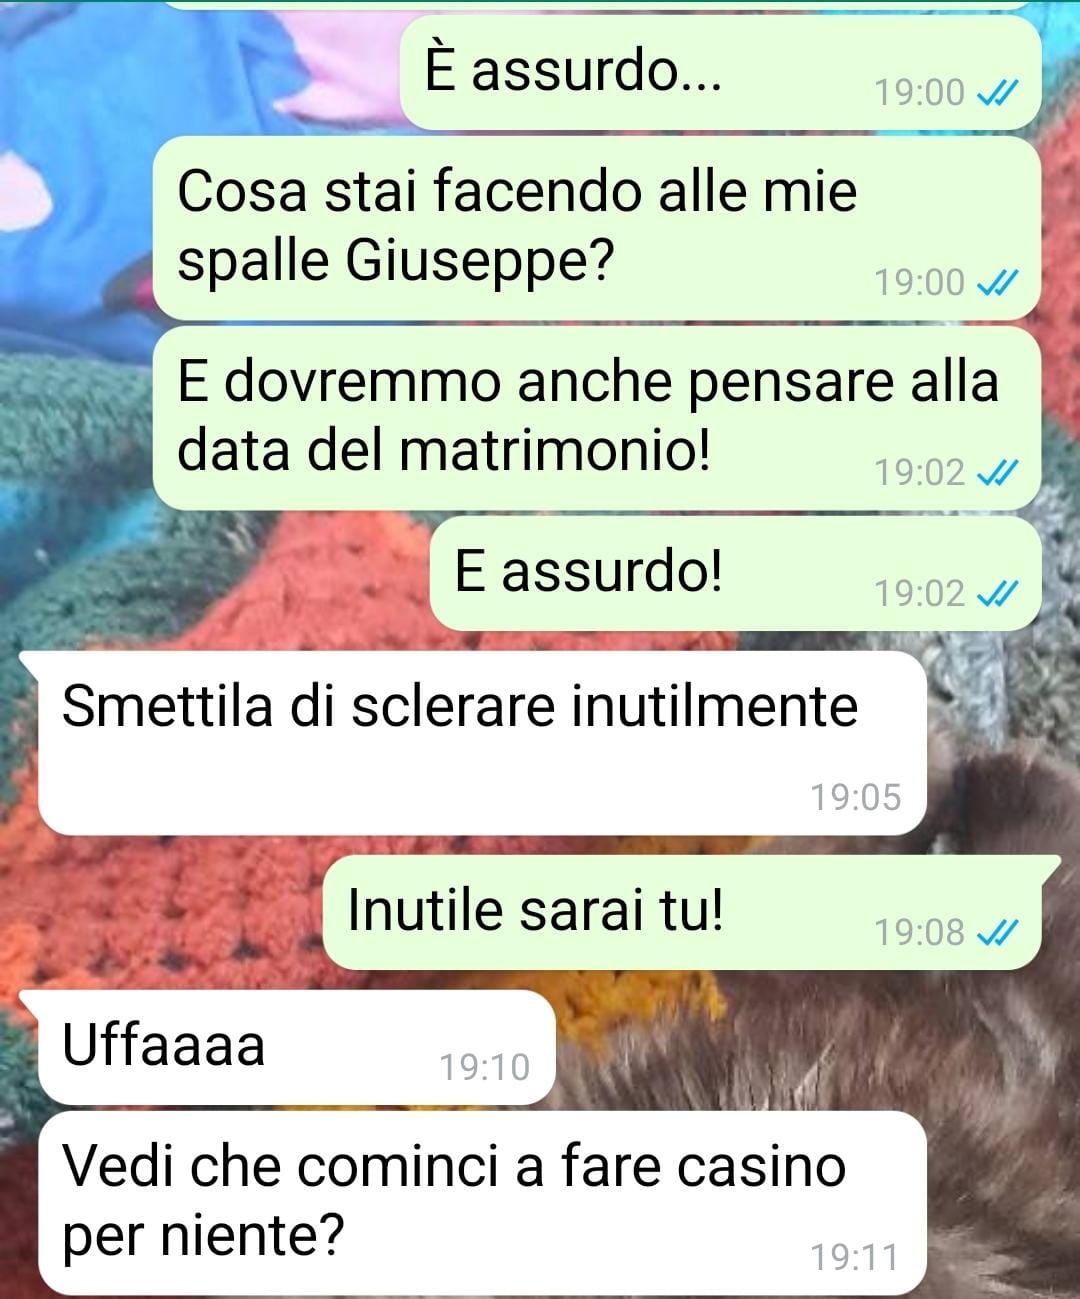Tap the 19:02 time on matrimonio message
The width and height of the screenshot is (1080, 1299).
click(920, 472)
